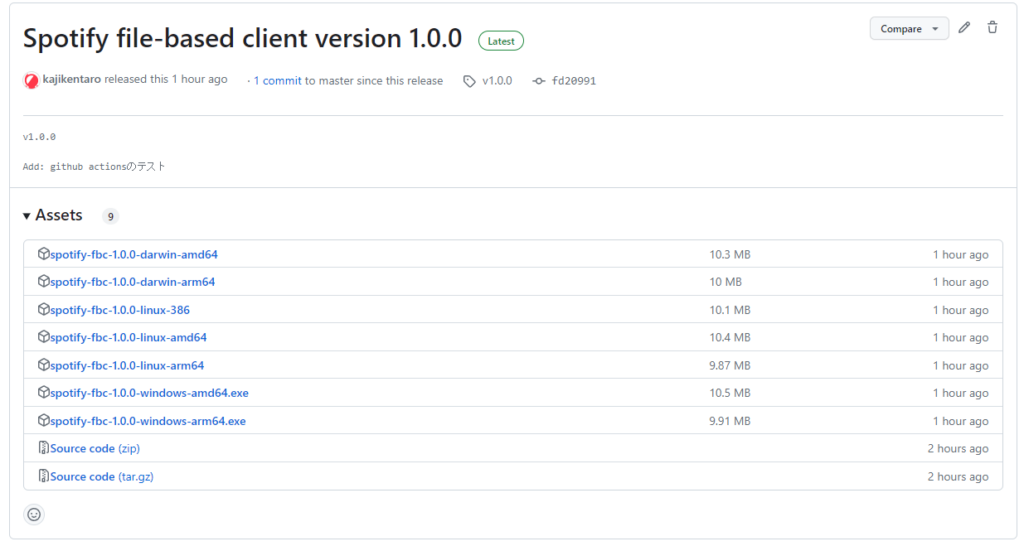Viewport: 1024px width, 546px height.
Task: Click the 10.3 MB size text
Action: (x=729, y=255)
